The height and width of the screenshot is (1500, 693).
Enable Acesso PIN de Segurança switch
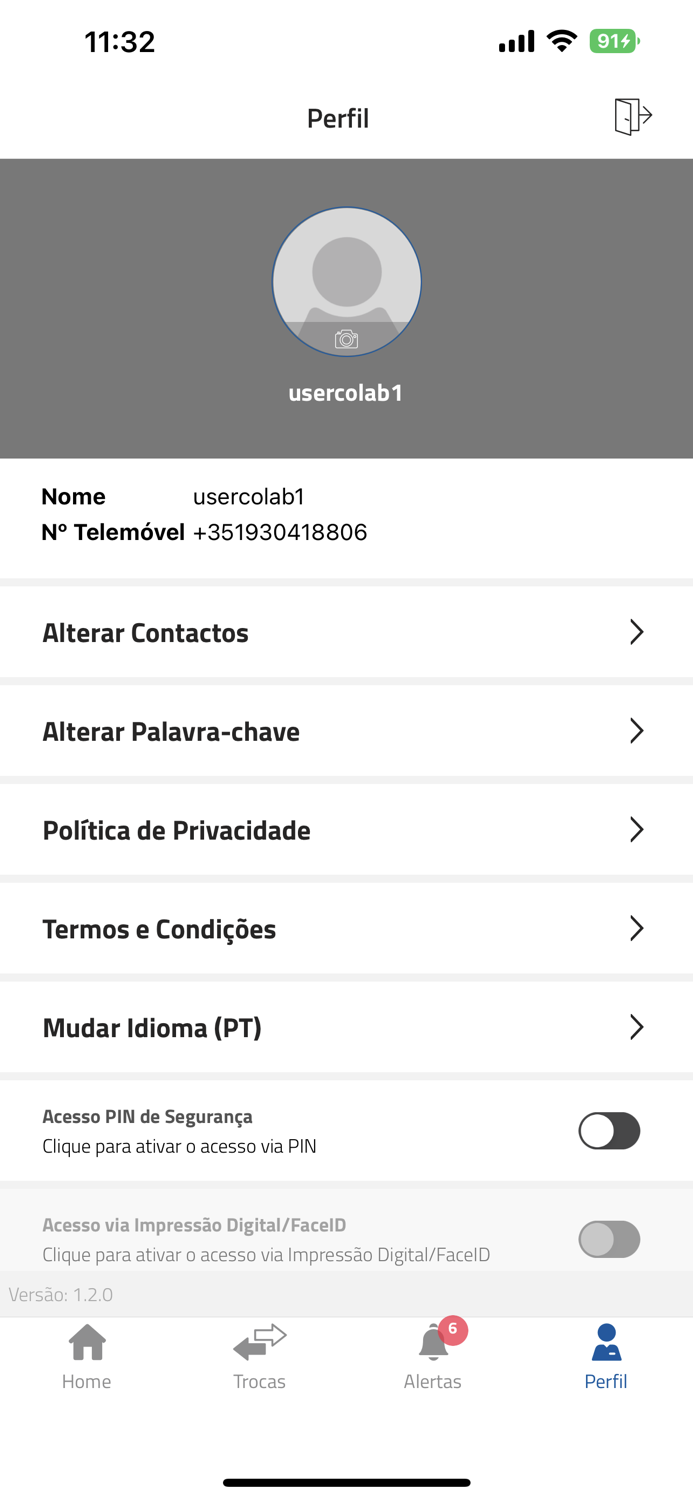(609, 1130)
